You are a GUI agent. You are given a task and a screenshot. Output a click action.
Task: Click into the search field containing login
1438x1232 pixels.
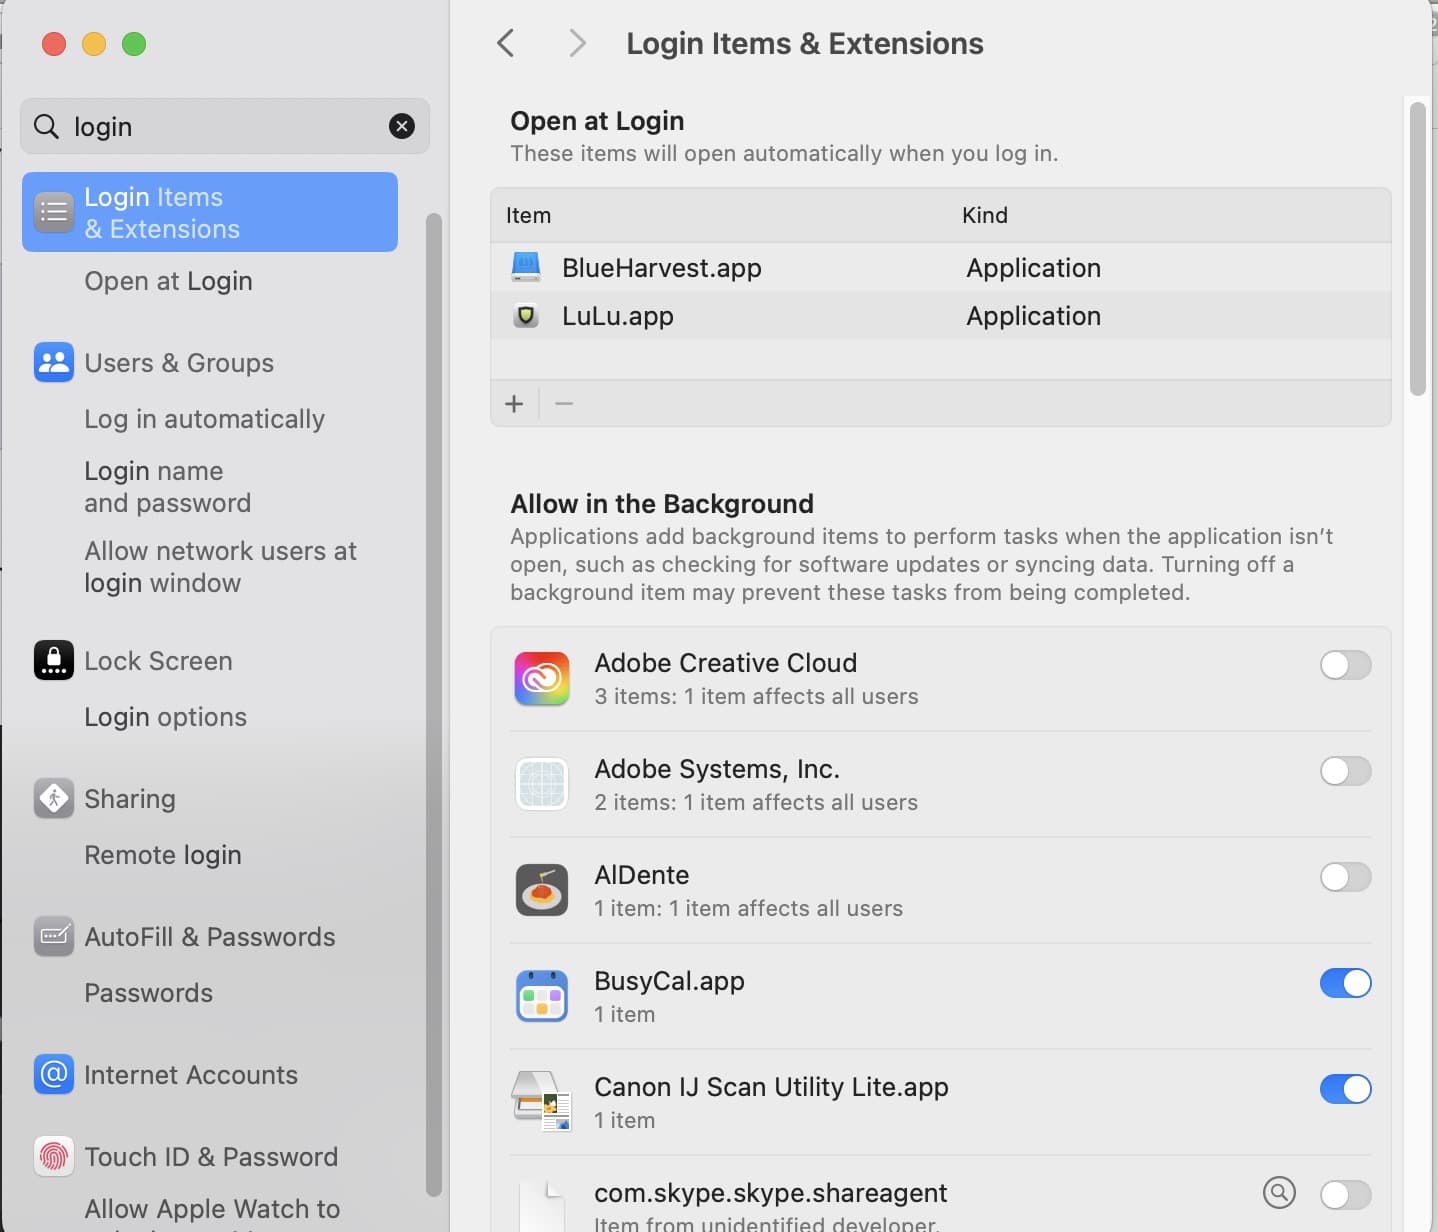pos(225,126)
